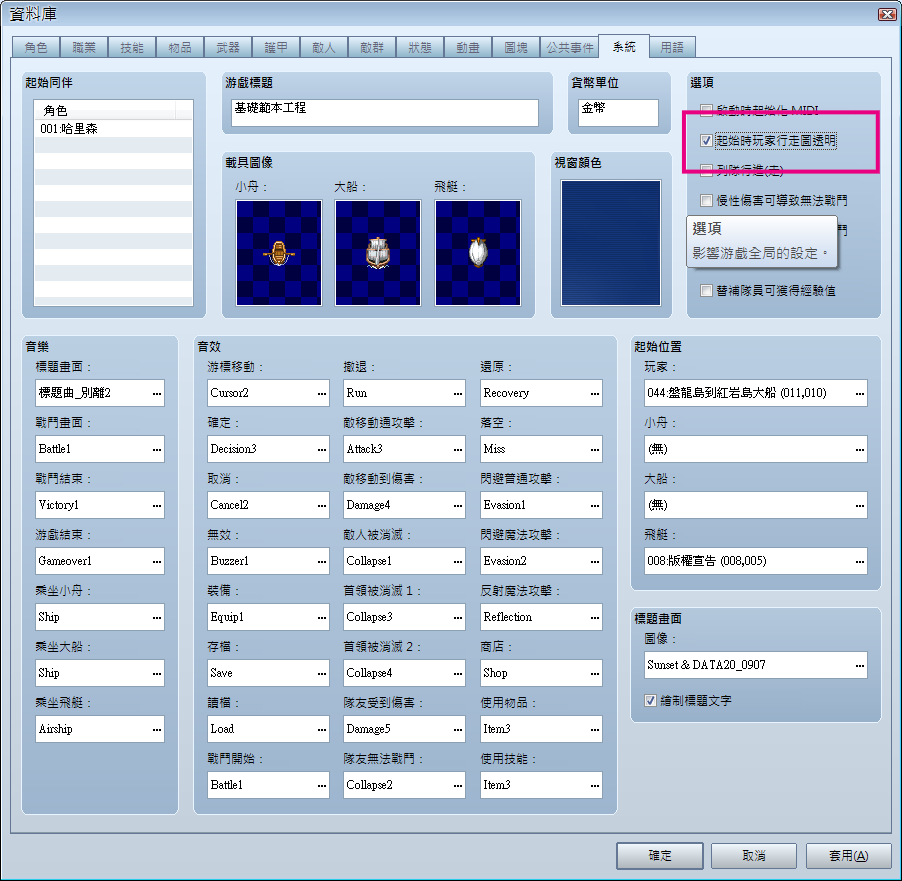Open the 職業 tab
The width and height of the screenshot is (902, 881).
pos(84,47)
